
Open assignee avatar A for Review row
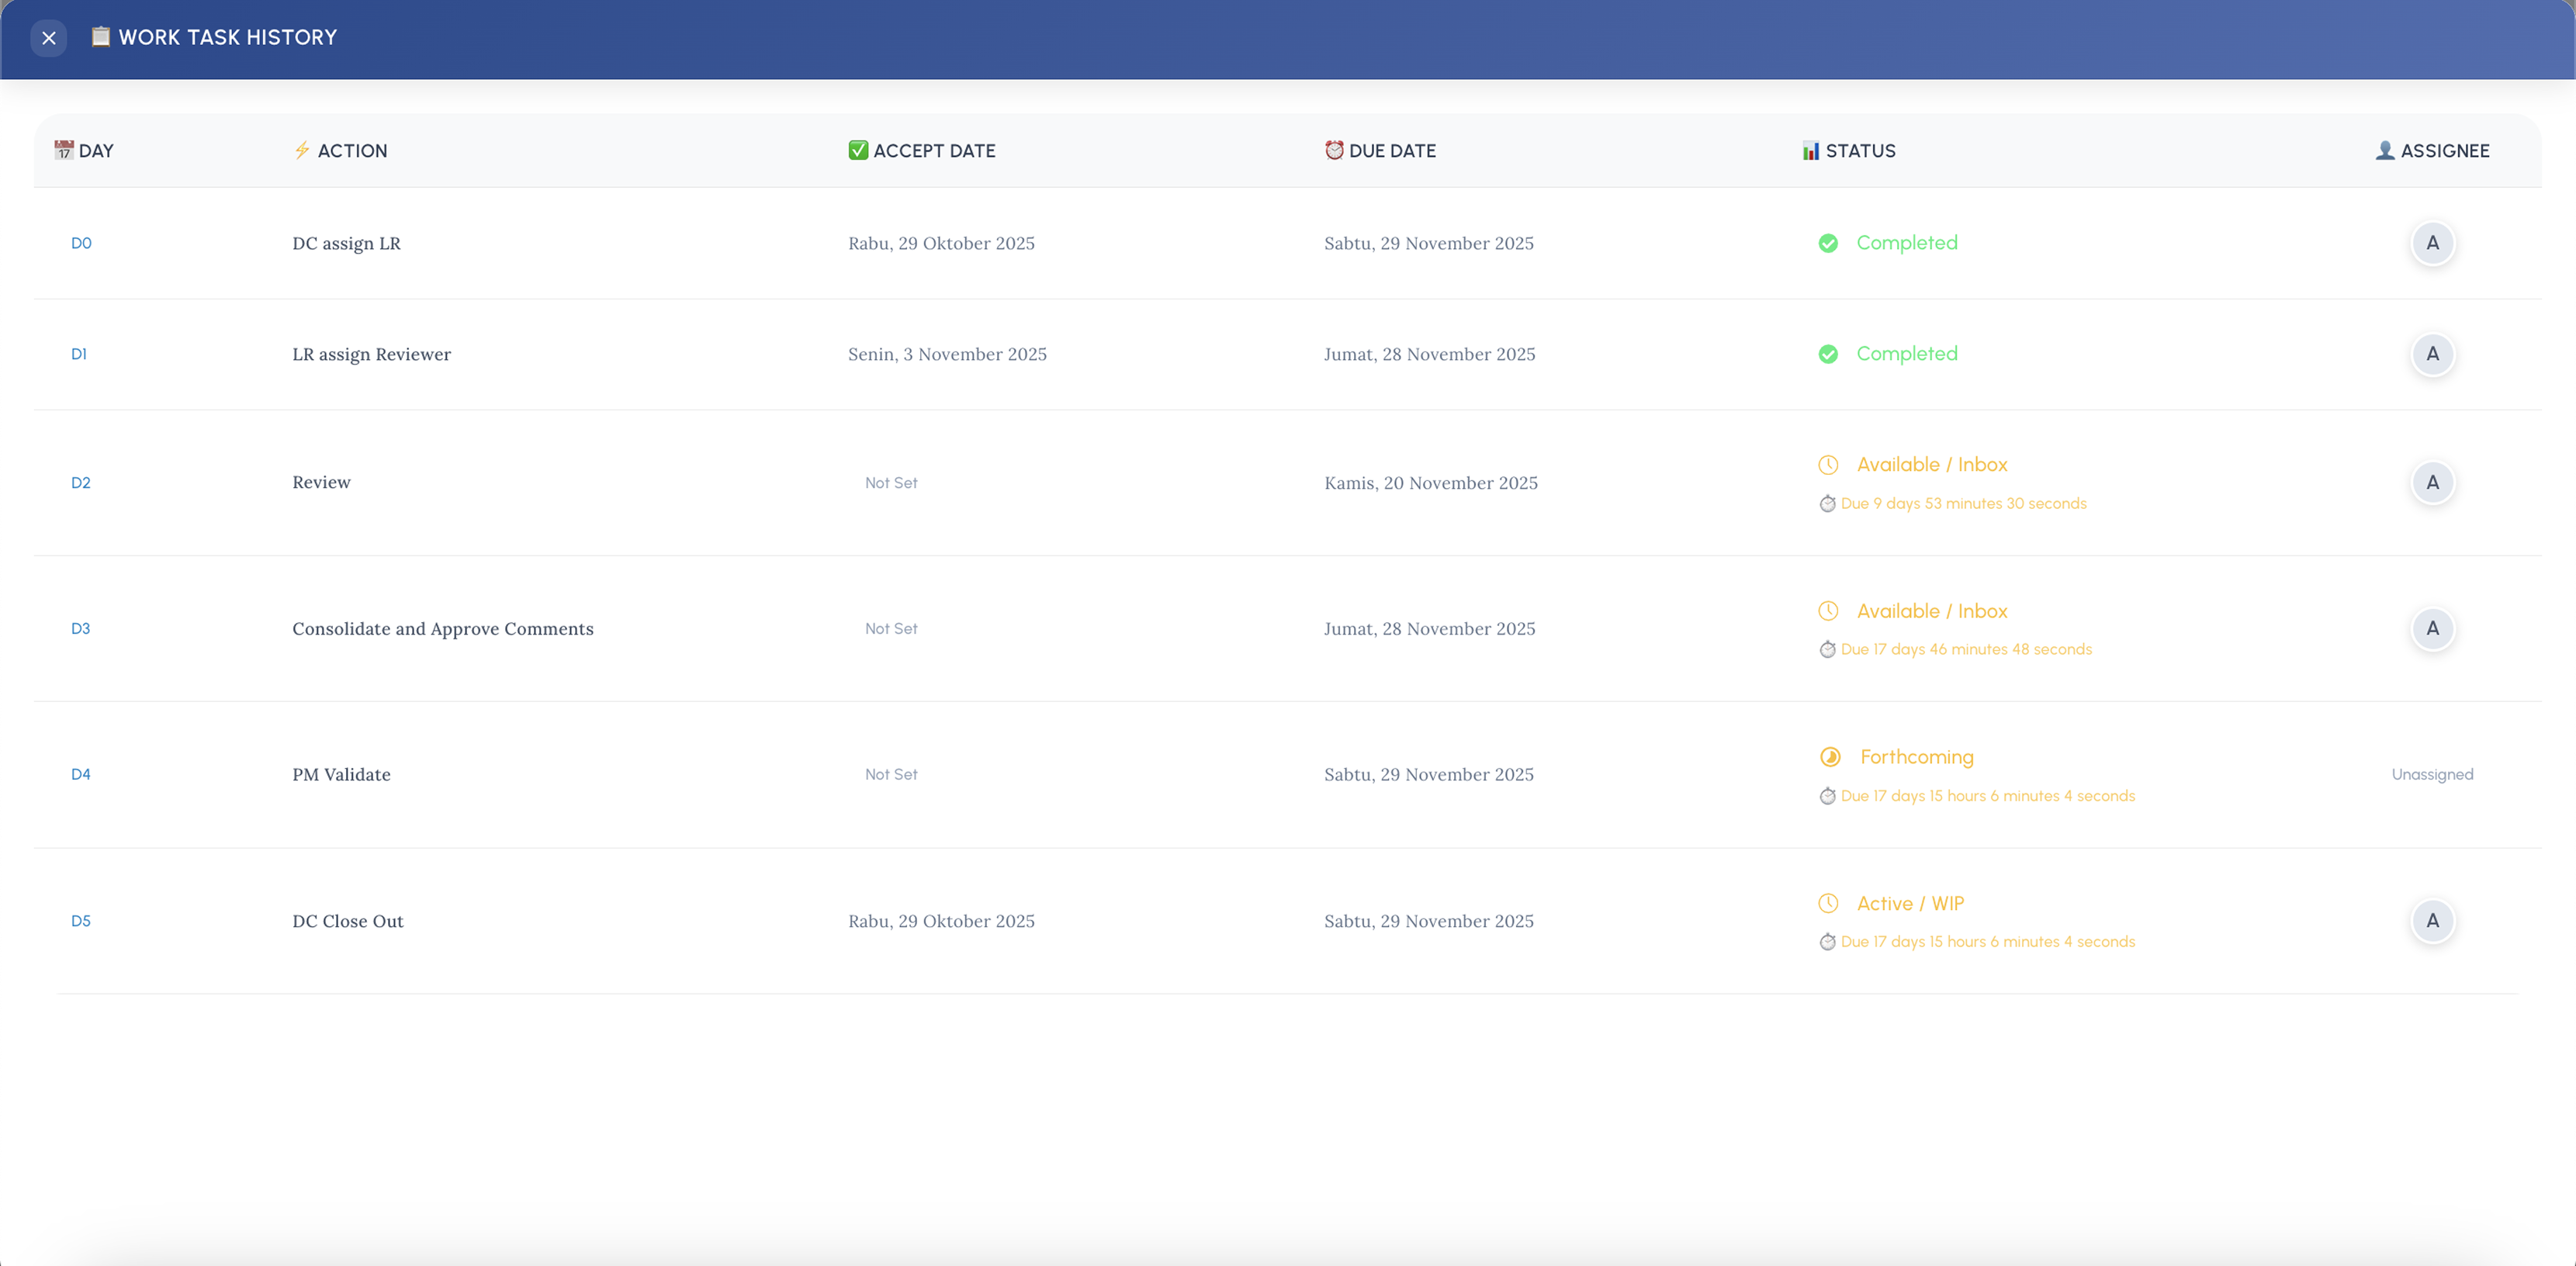(x=2432, y=483)
